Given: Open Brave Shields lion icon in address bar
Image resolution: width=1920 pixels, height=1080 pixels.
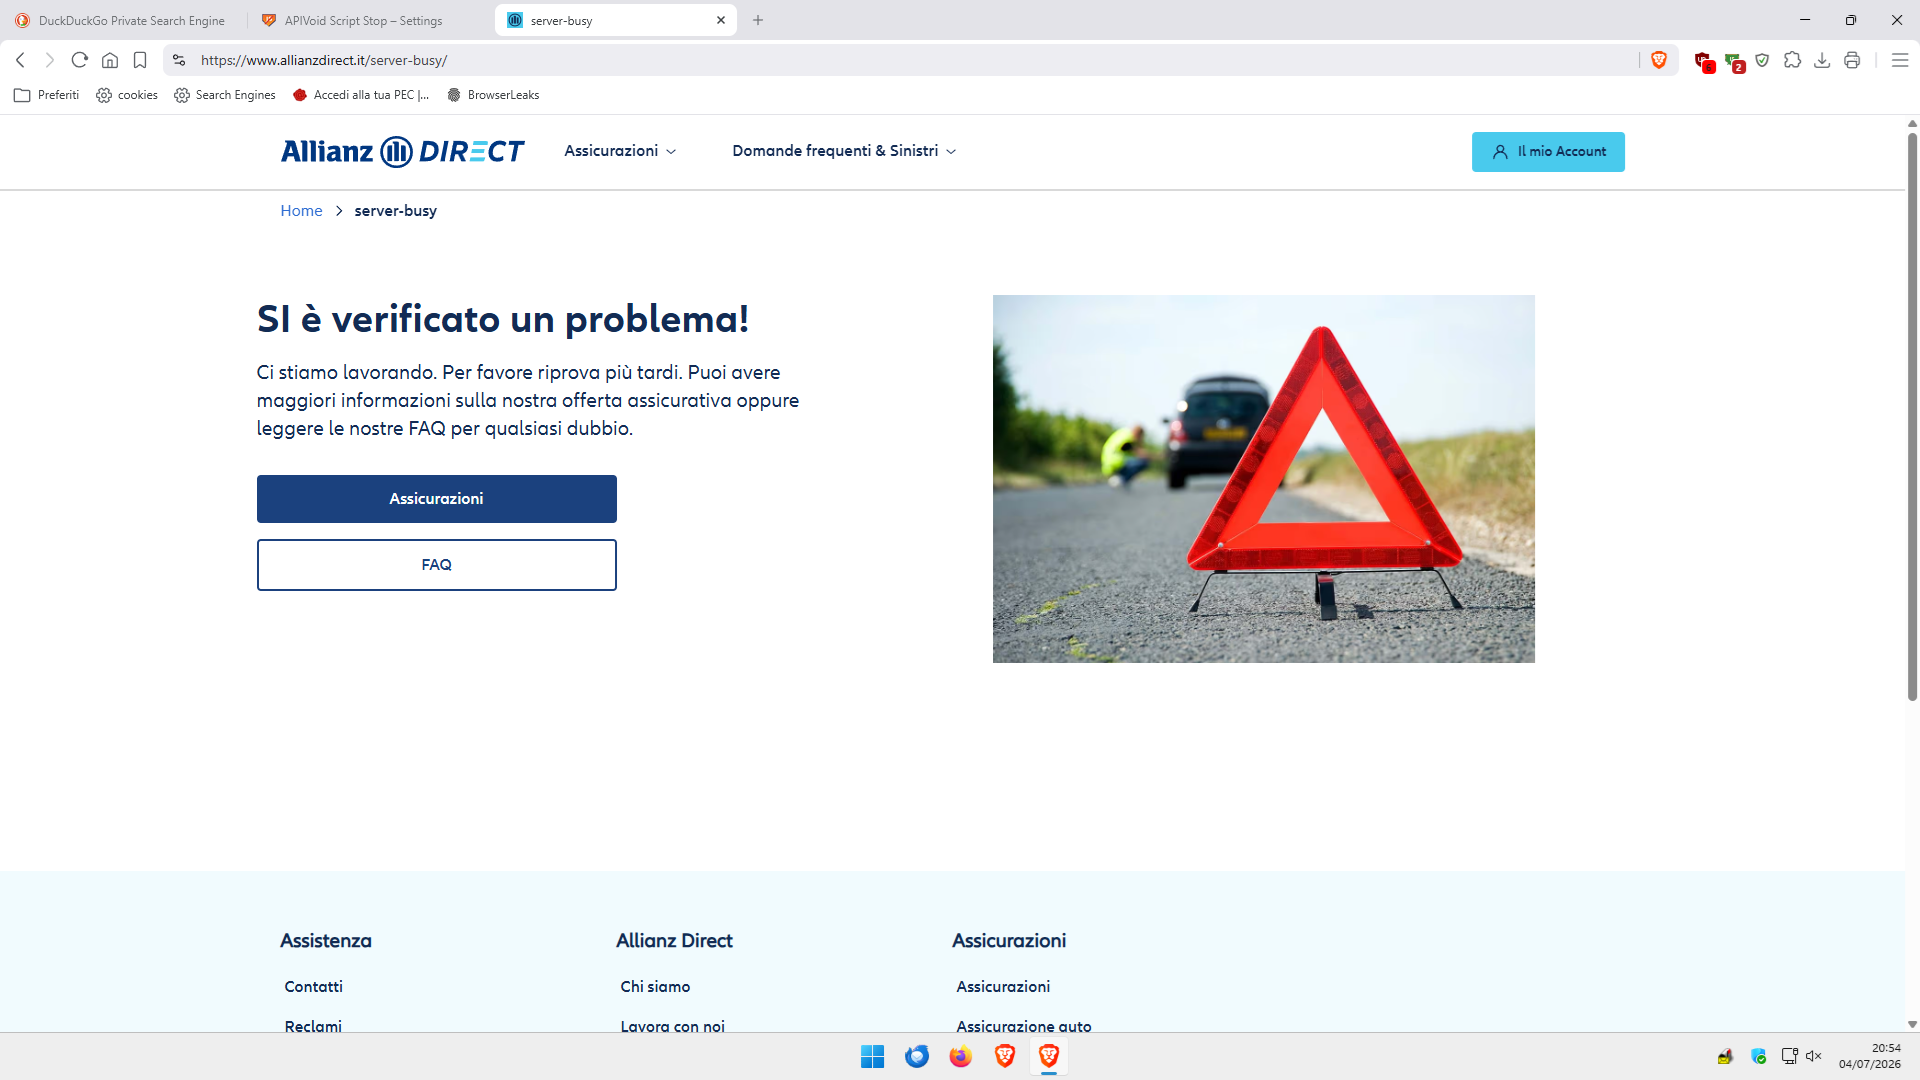Looking at the screenshot, I should (1659, 60).
